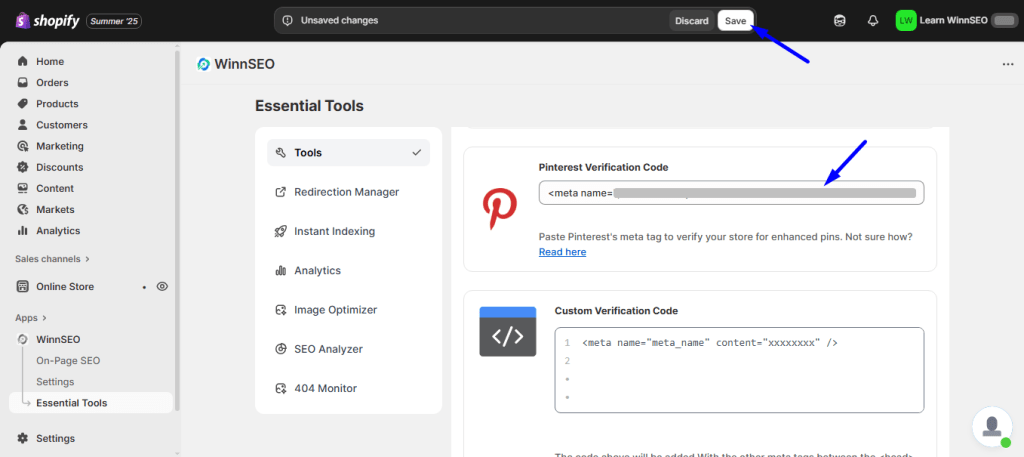Click the Products tag icon

[x=23, y=104]
